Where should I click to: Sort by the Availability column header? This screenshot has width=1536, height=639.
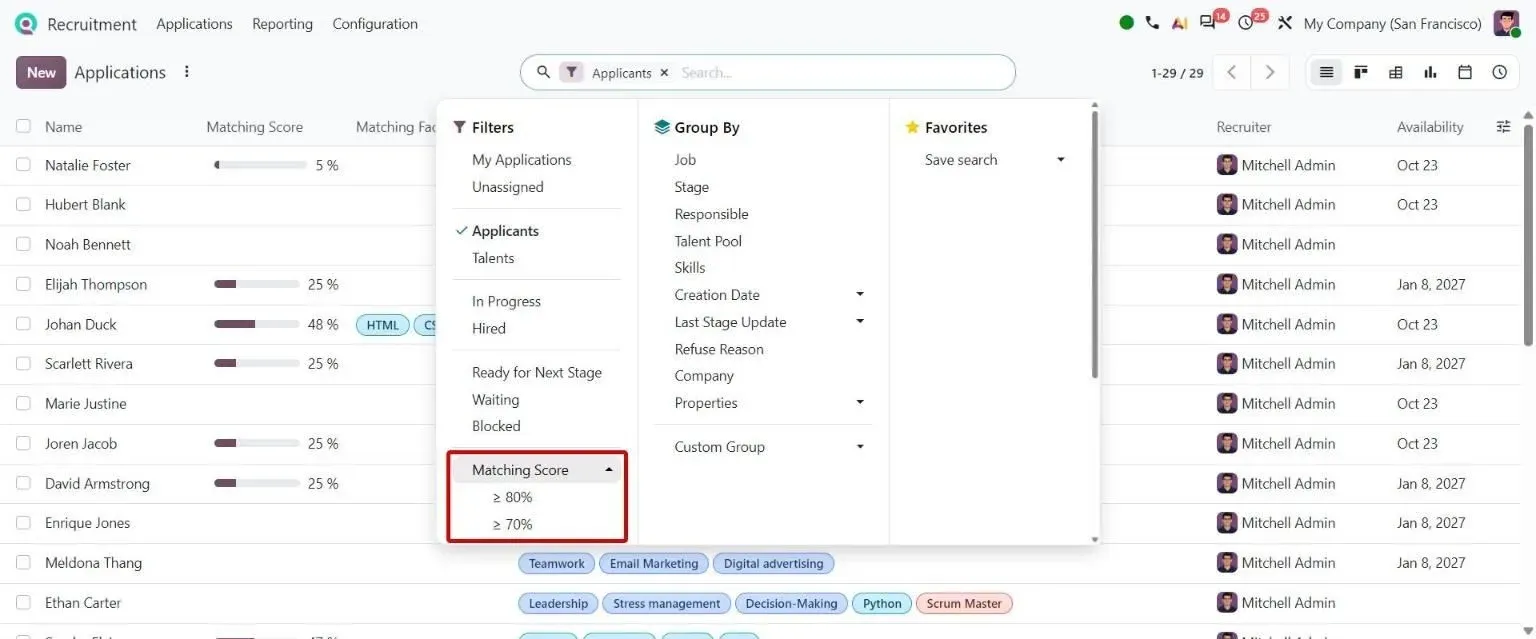[1430, 127]
